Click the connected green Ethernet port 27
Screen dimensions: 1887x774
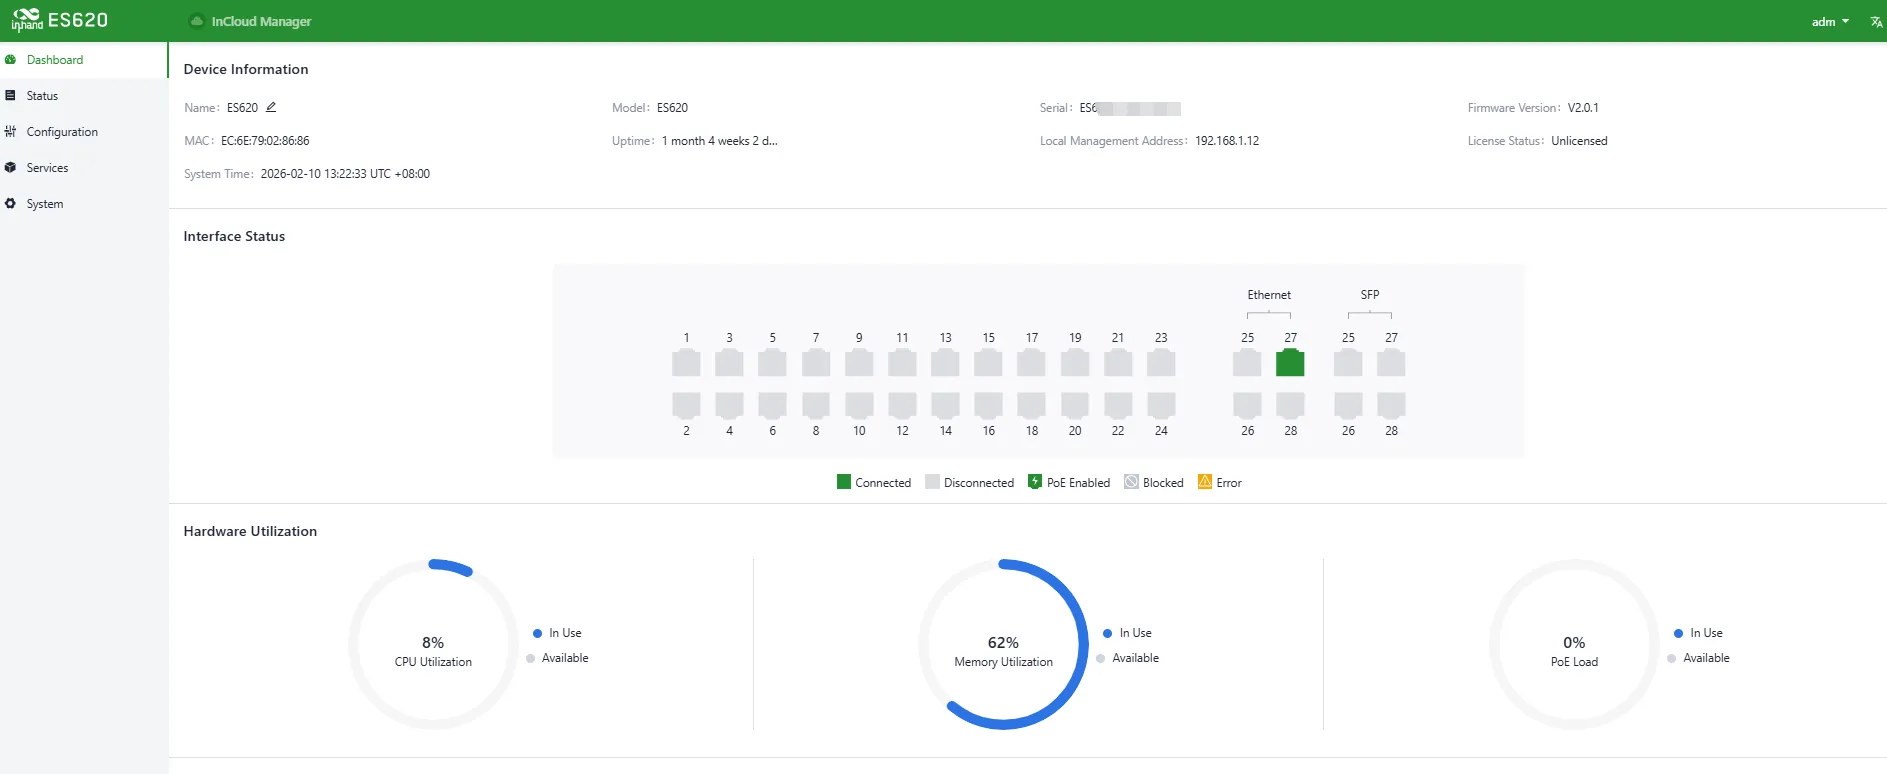coord(1290,362)
